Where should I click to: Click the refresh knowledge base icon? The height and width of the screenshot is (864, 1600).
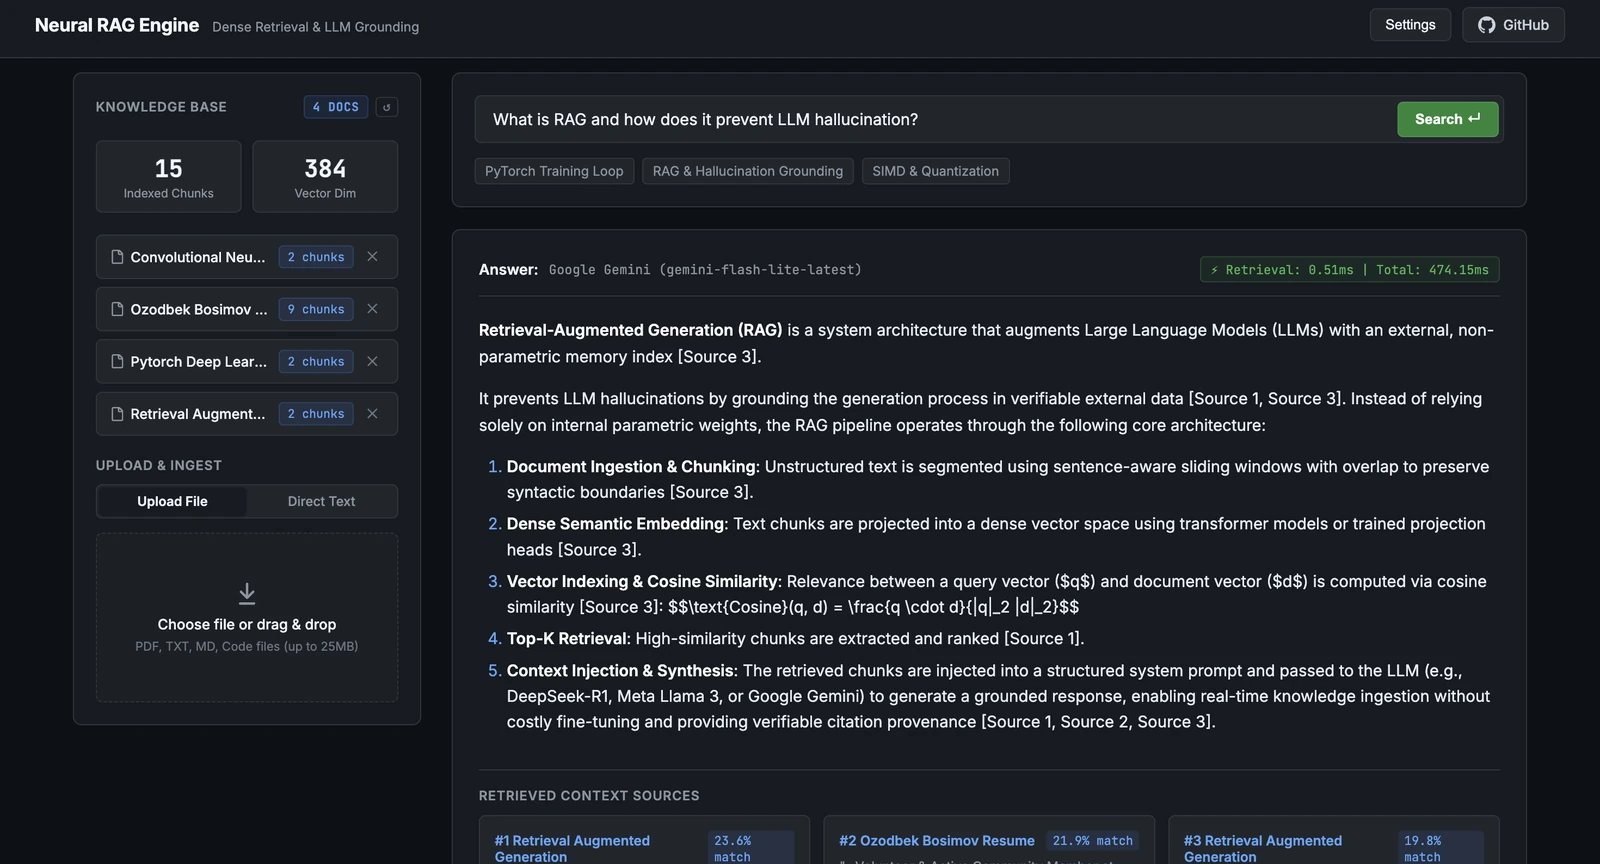pyautogui.click(x=387, y=107)
